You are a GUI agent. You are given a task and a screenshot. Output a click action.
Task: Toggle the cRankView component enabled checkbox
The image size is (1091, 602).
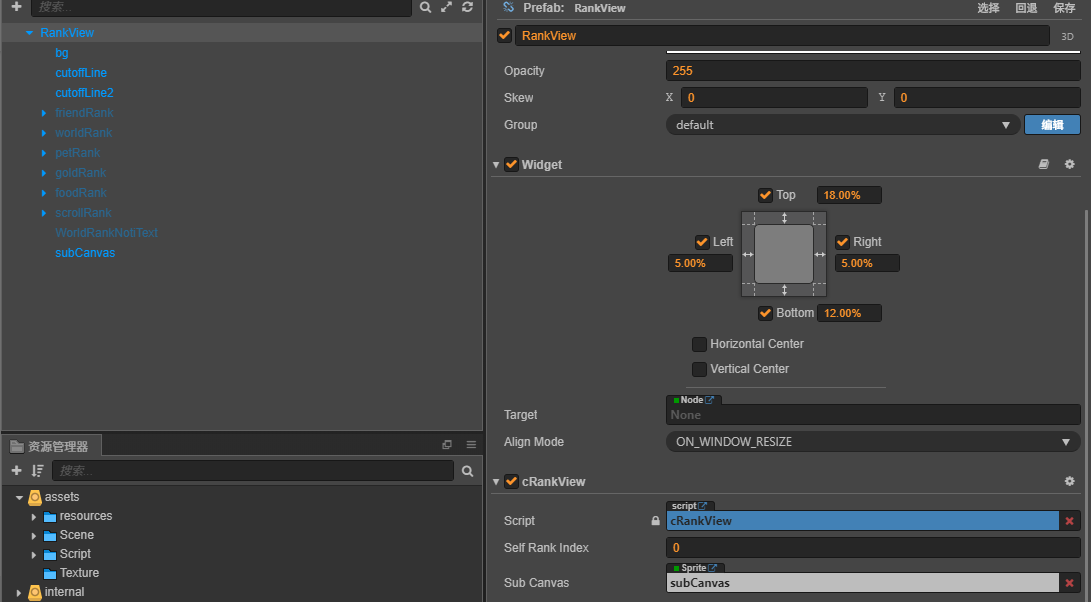(511, 481)
